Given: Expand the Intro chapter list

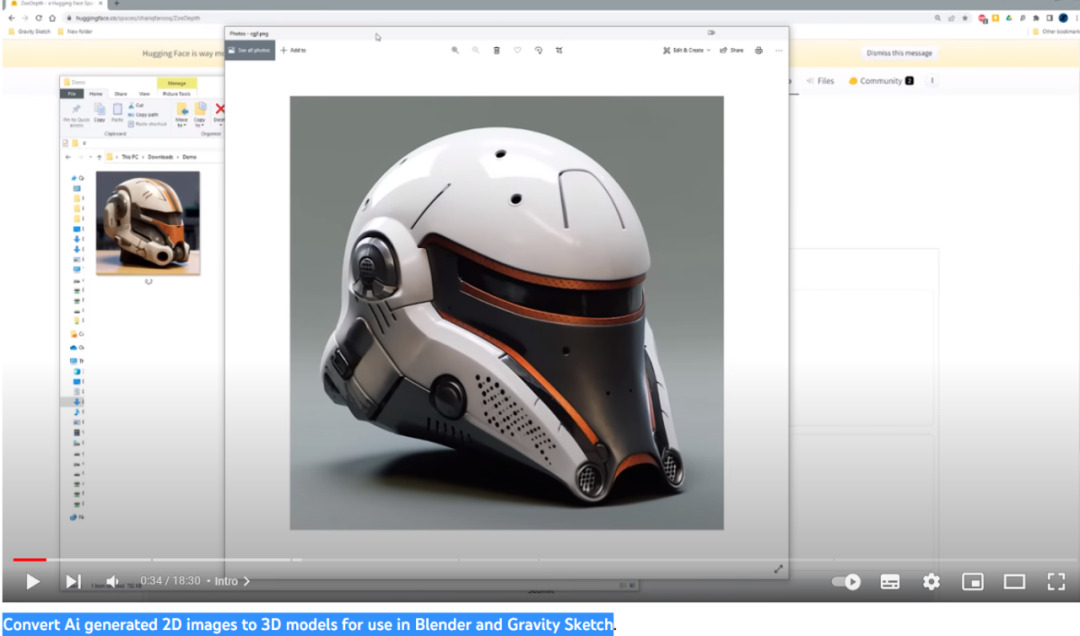Looking at the screenshot, I should point(232,581).
